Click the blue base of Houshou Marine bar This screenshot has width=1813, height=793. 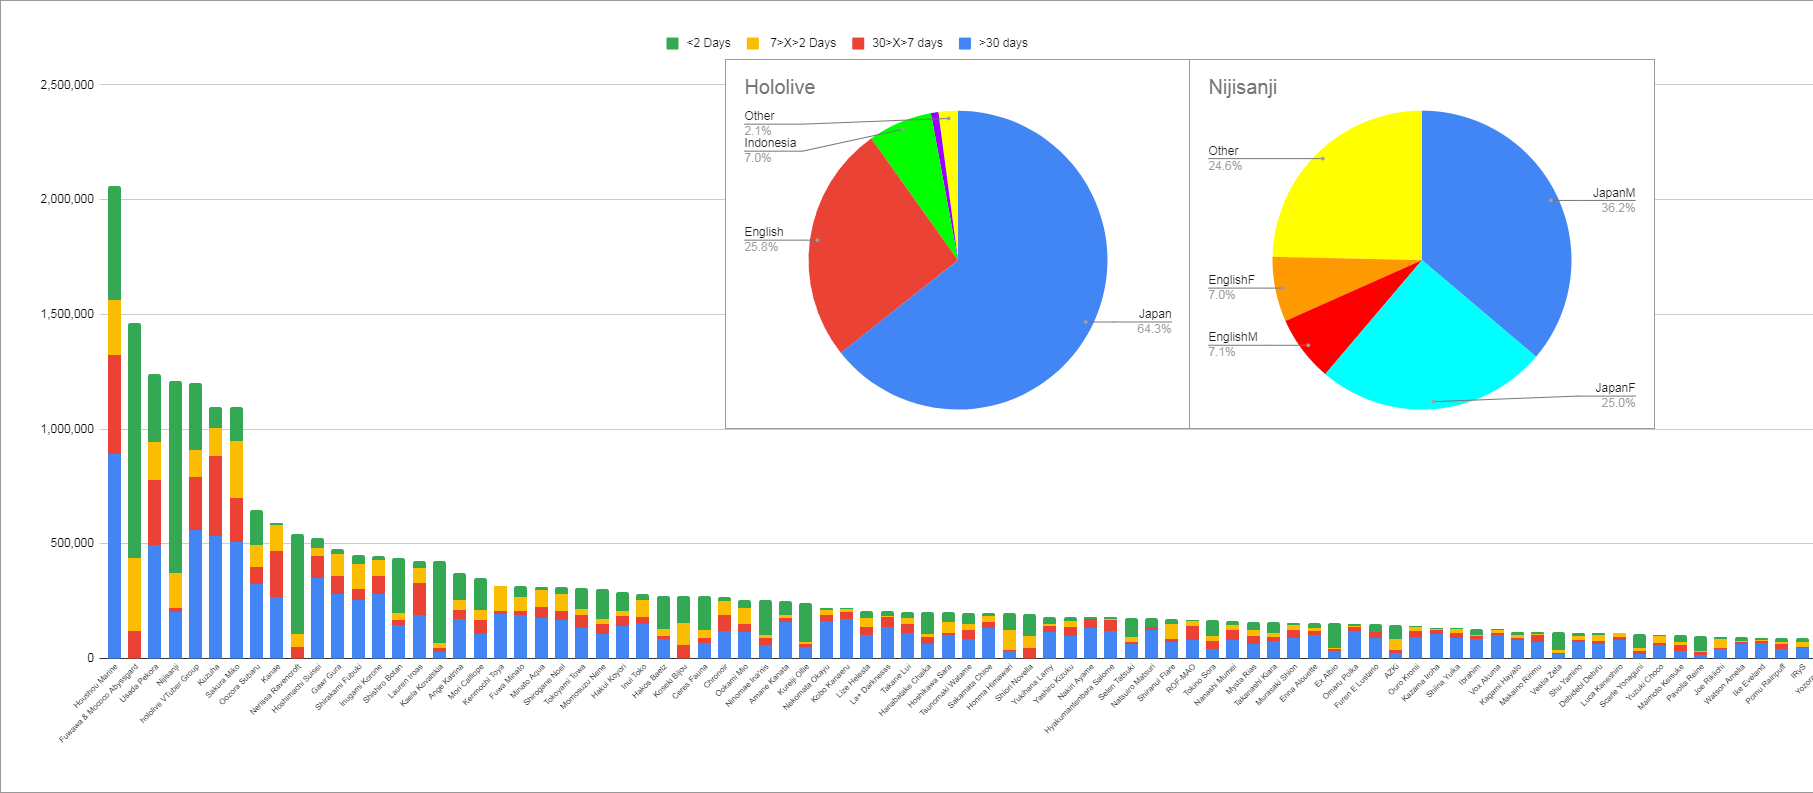pos(114,555)
